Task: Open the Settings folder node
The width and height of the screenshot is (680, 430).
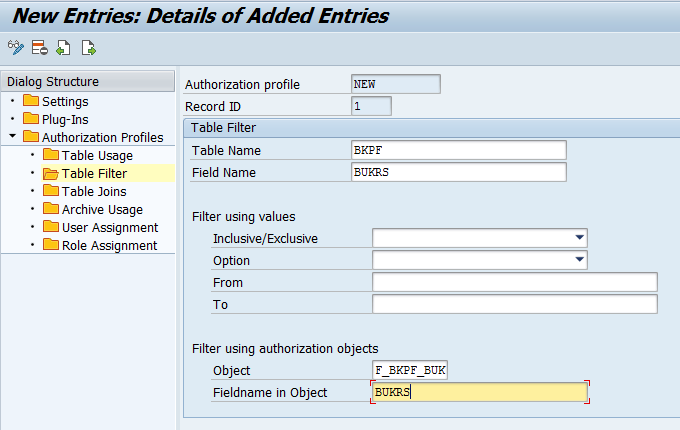Action: (x=65, y=101)
